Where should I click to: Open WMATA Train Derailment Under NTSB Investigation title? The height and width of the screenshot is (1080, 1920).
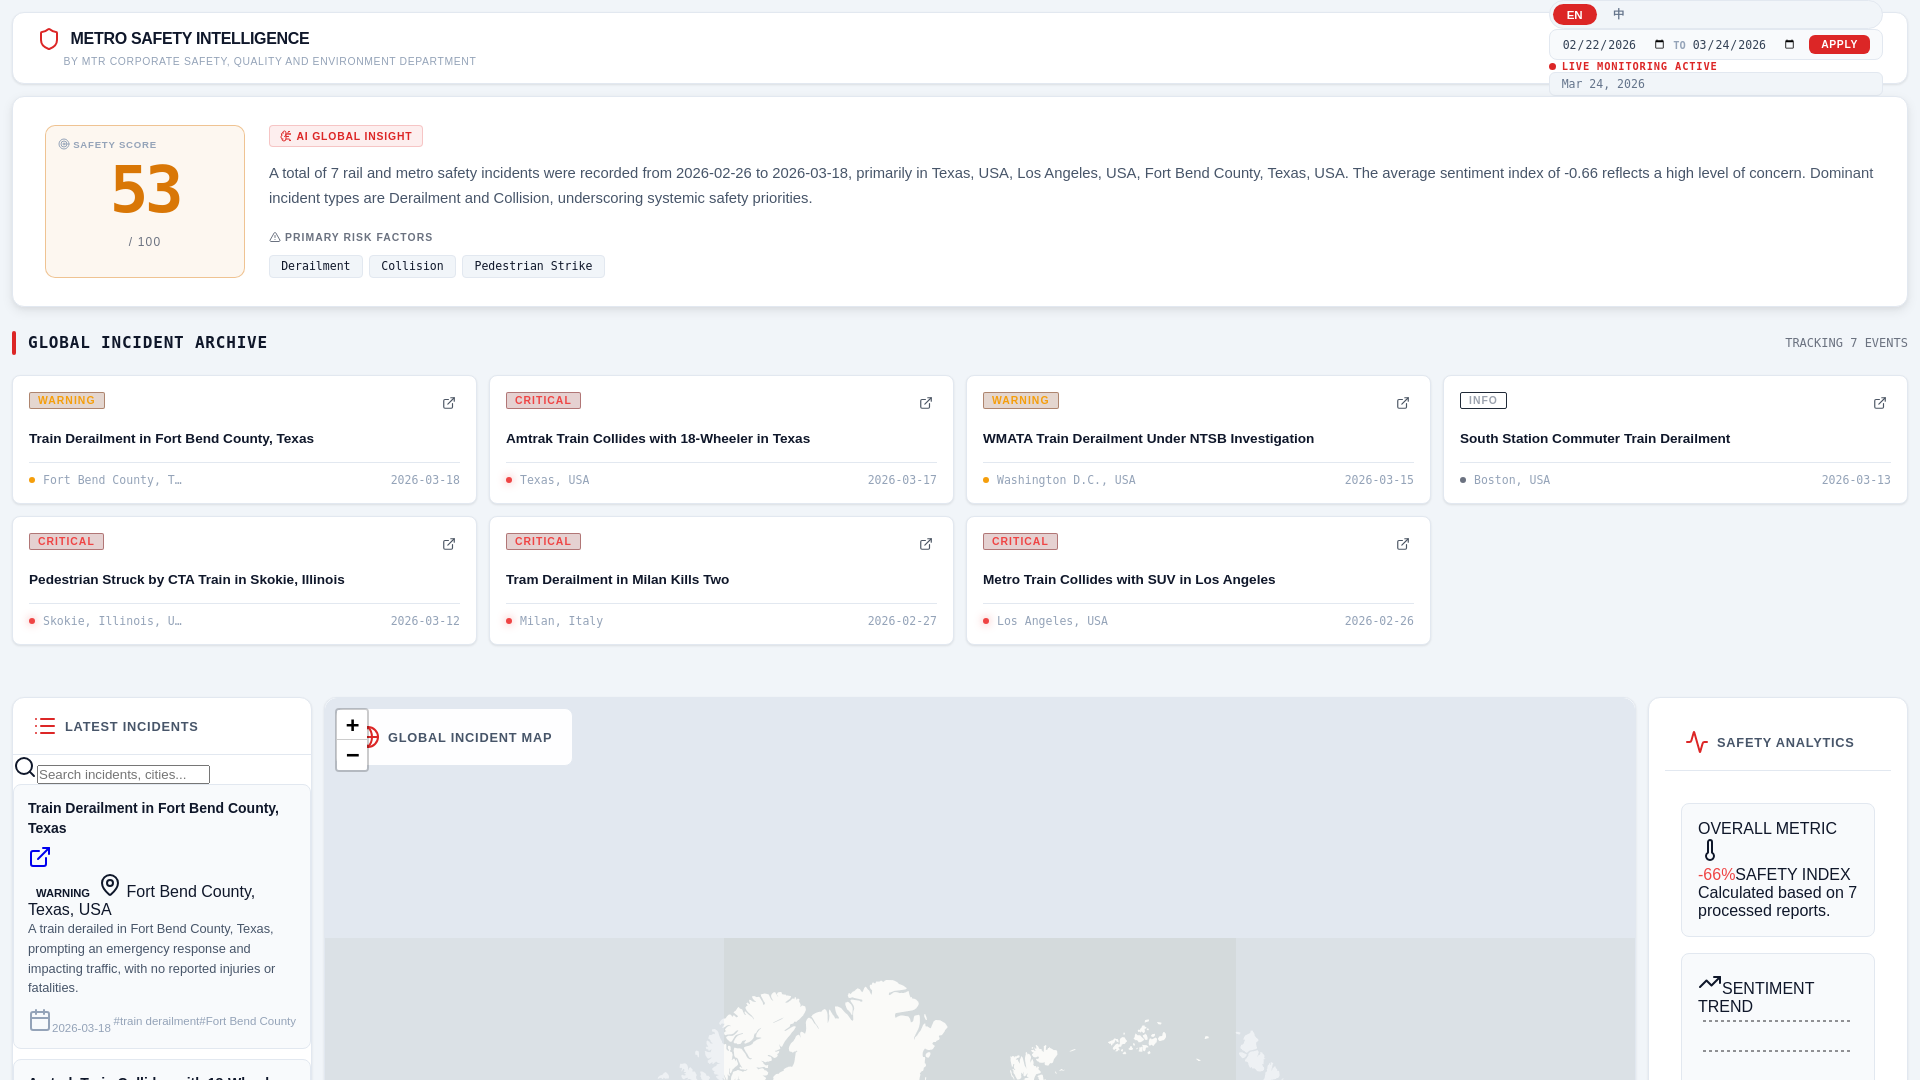click(x=1148, y=438)
